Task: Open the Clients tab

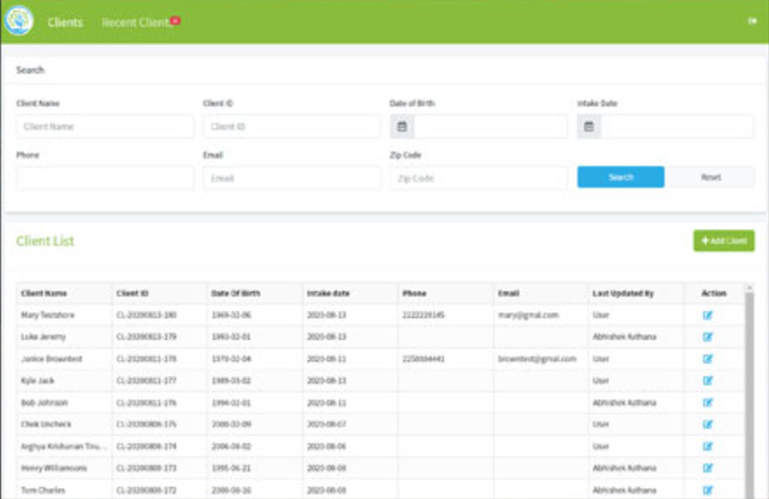Action: (65, 22)
